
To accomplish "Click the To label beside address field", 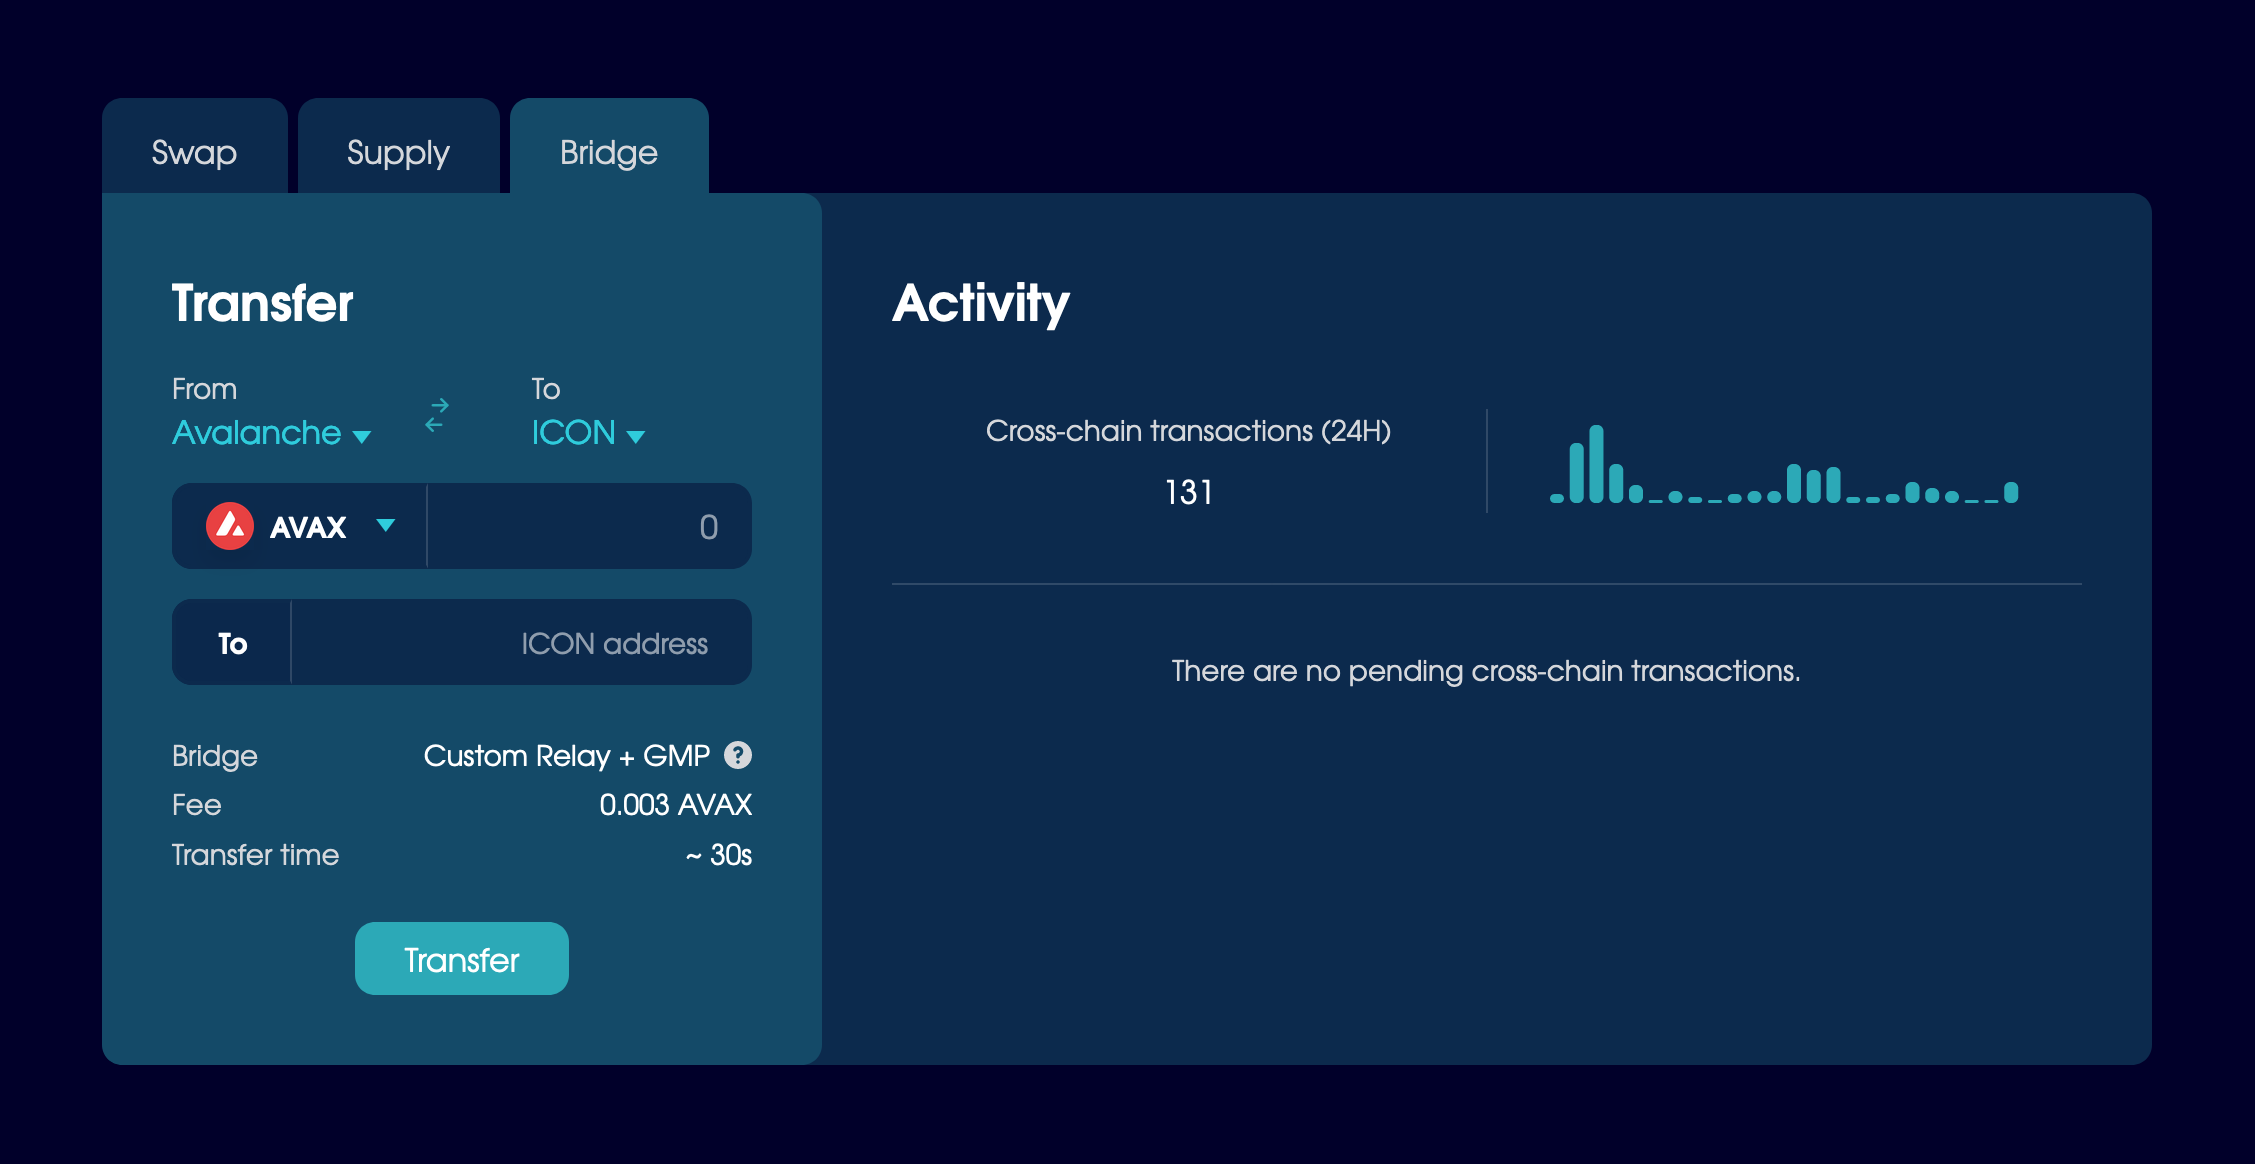I will (232, 643).
